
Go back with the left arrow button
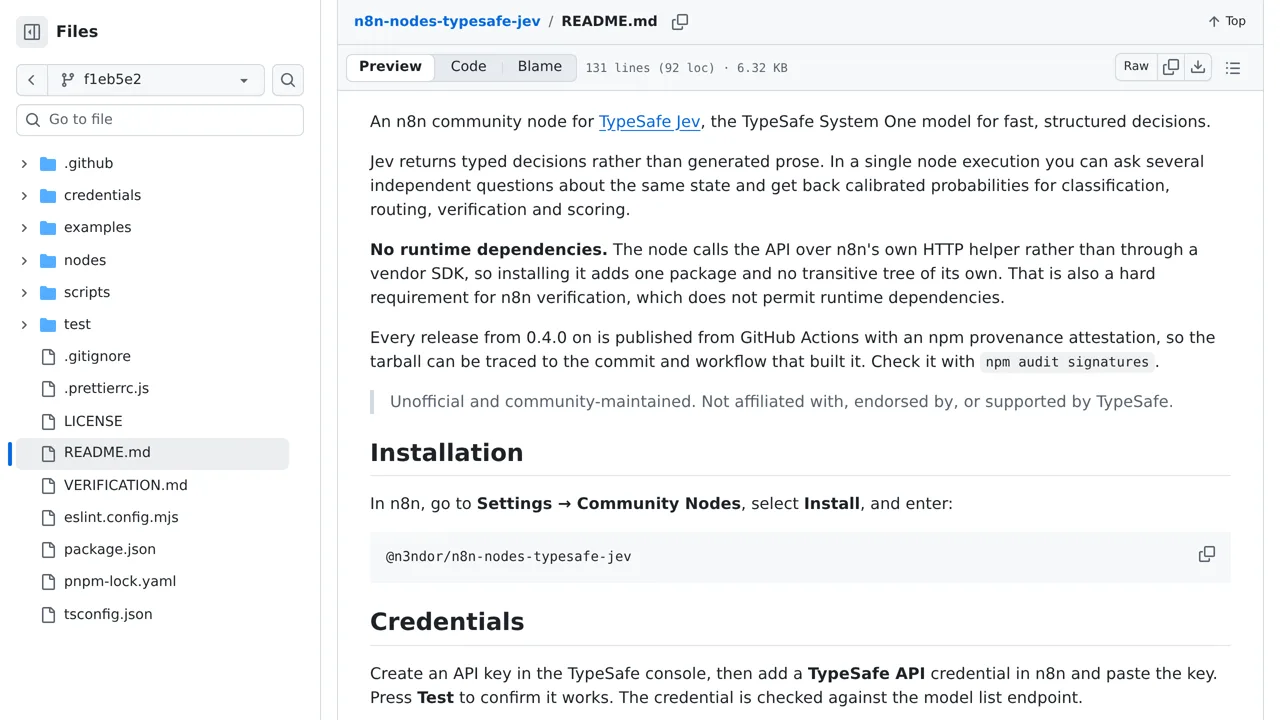(31, 80)
